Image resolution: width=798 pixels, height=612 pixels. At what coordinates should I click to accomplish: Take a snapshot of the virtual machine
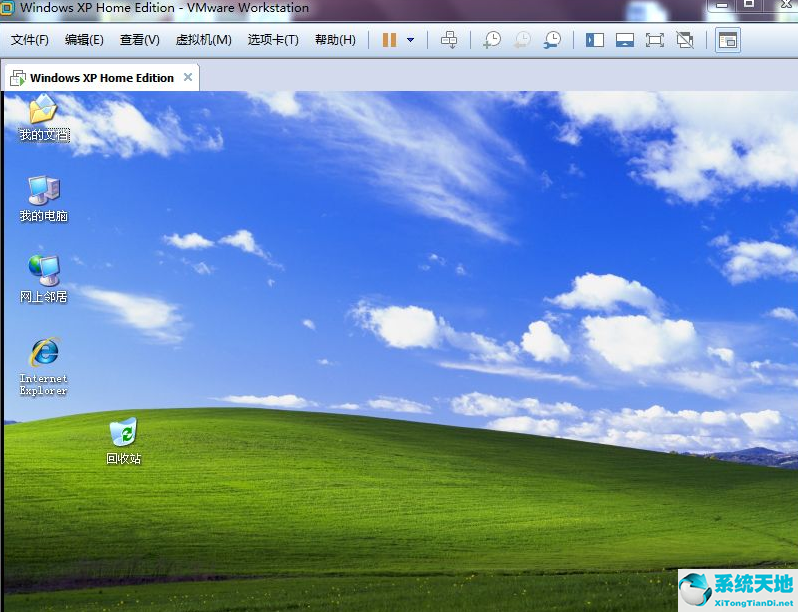coord(491,40)
